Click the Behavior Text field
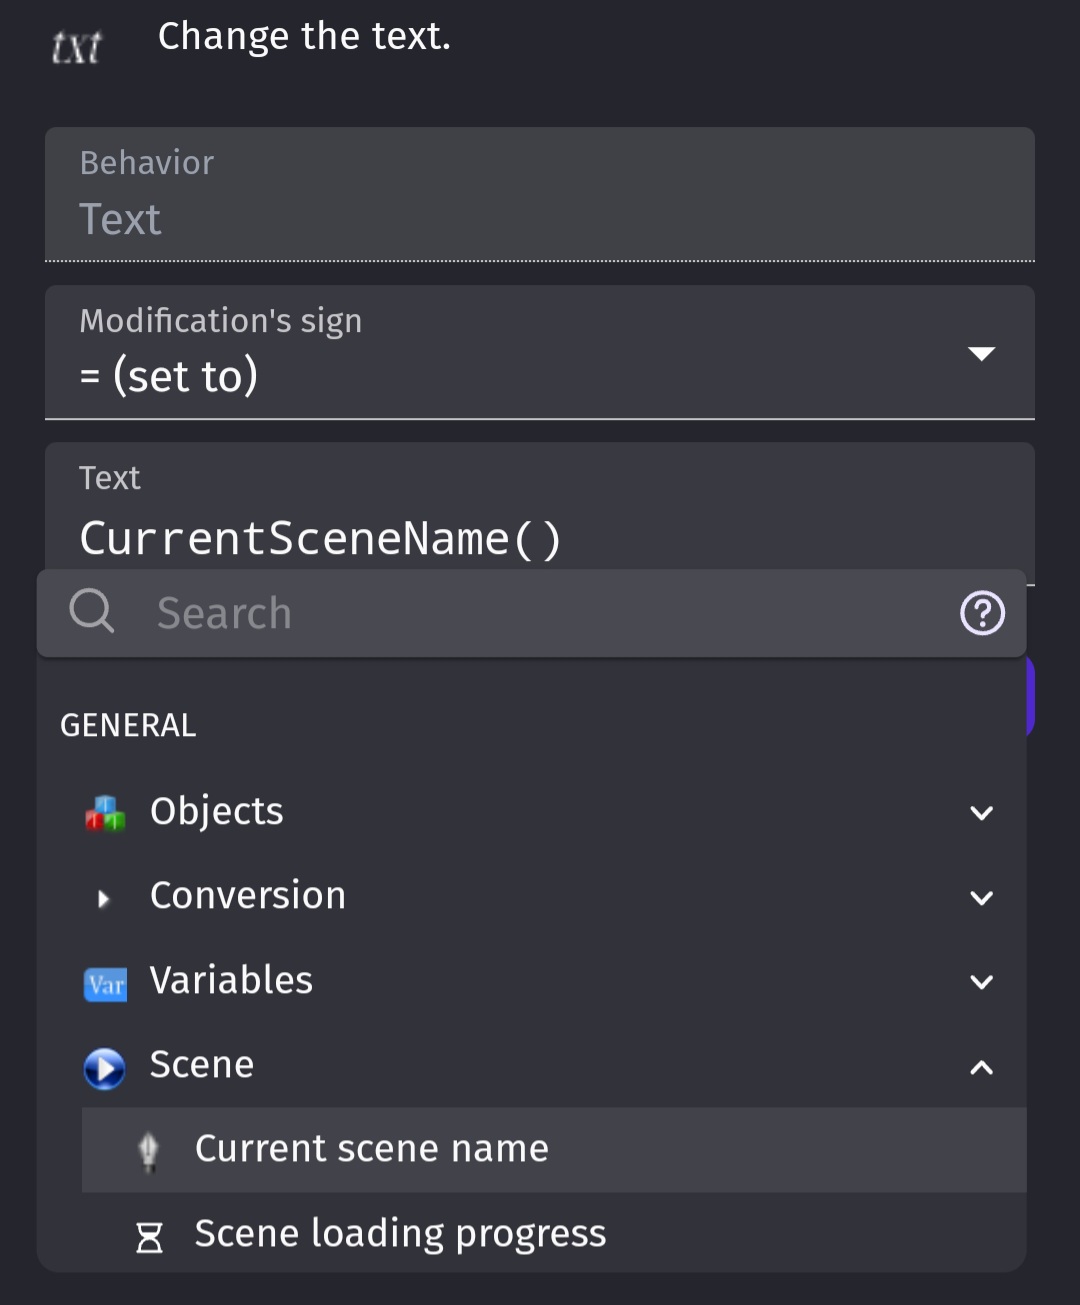Screen dimensions: 1080x1305 540,194
